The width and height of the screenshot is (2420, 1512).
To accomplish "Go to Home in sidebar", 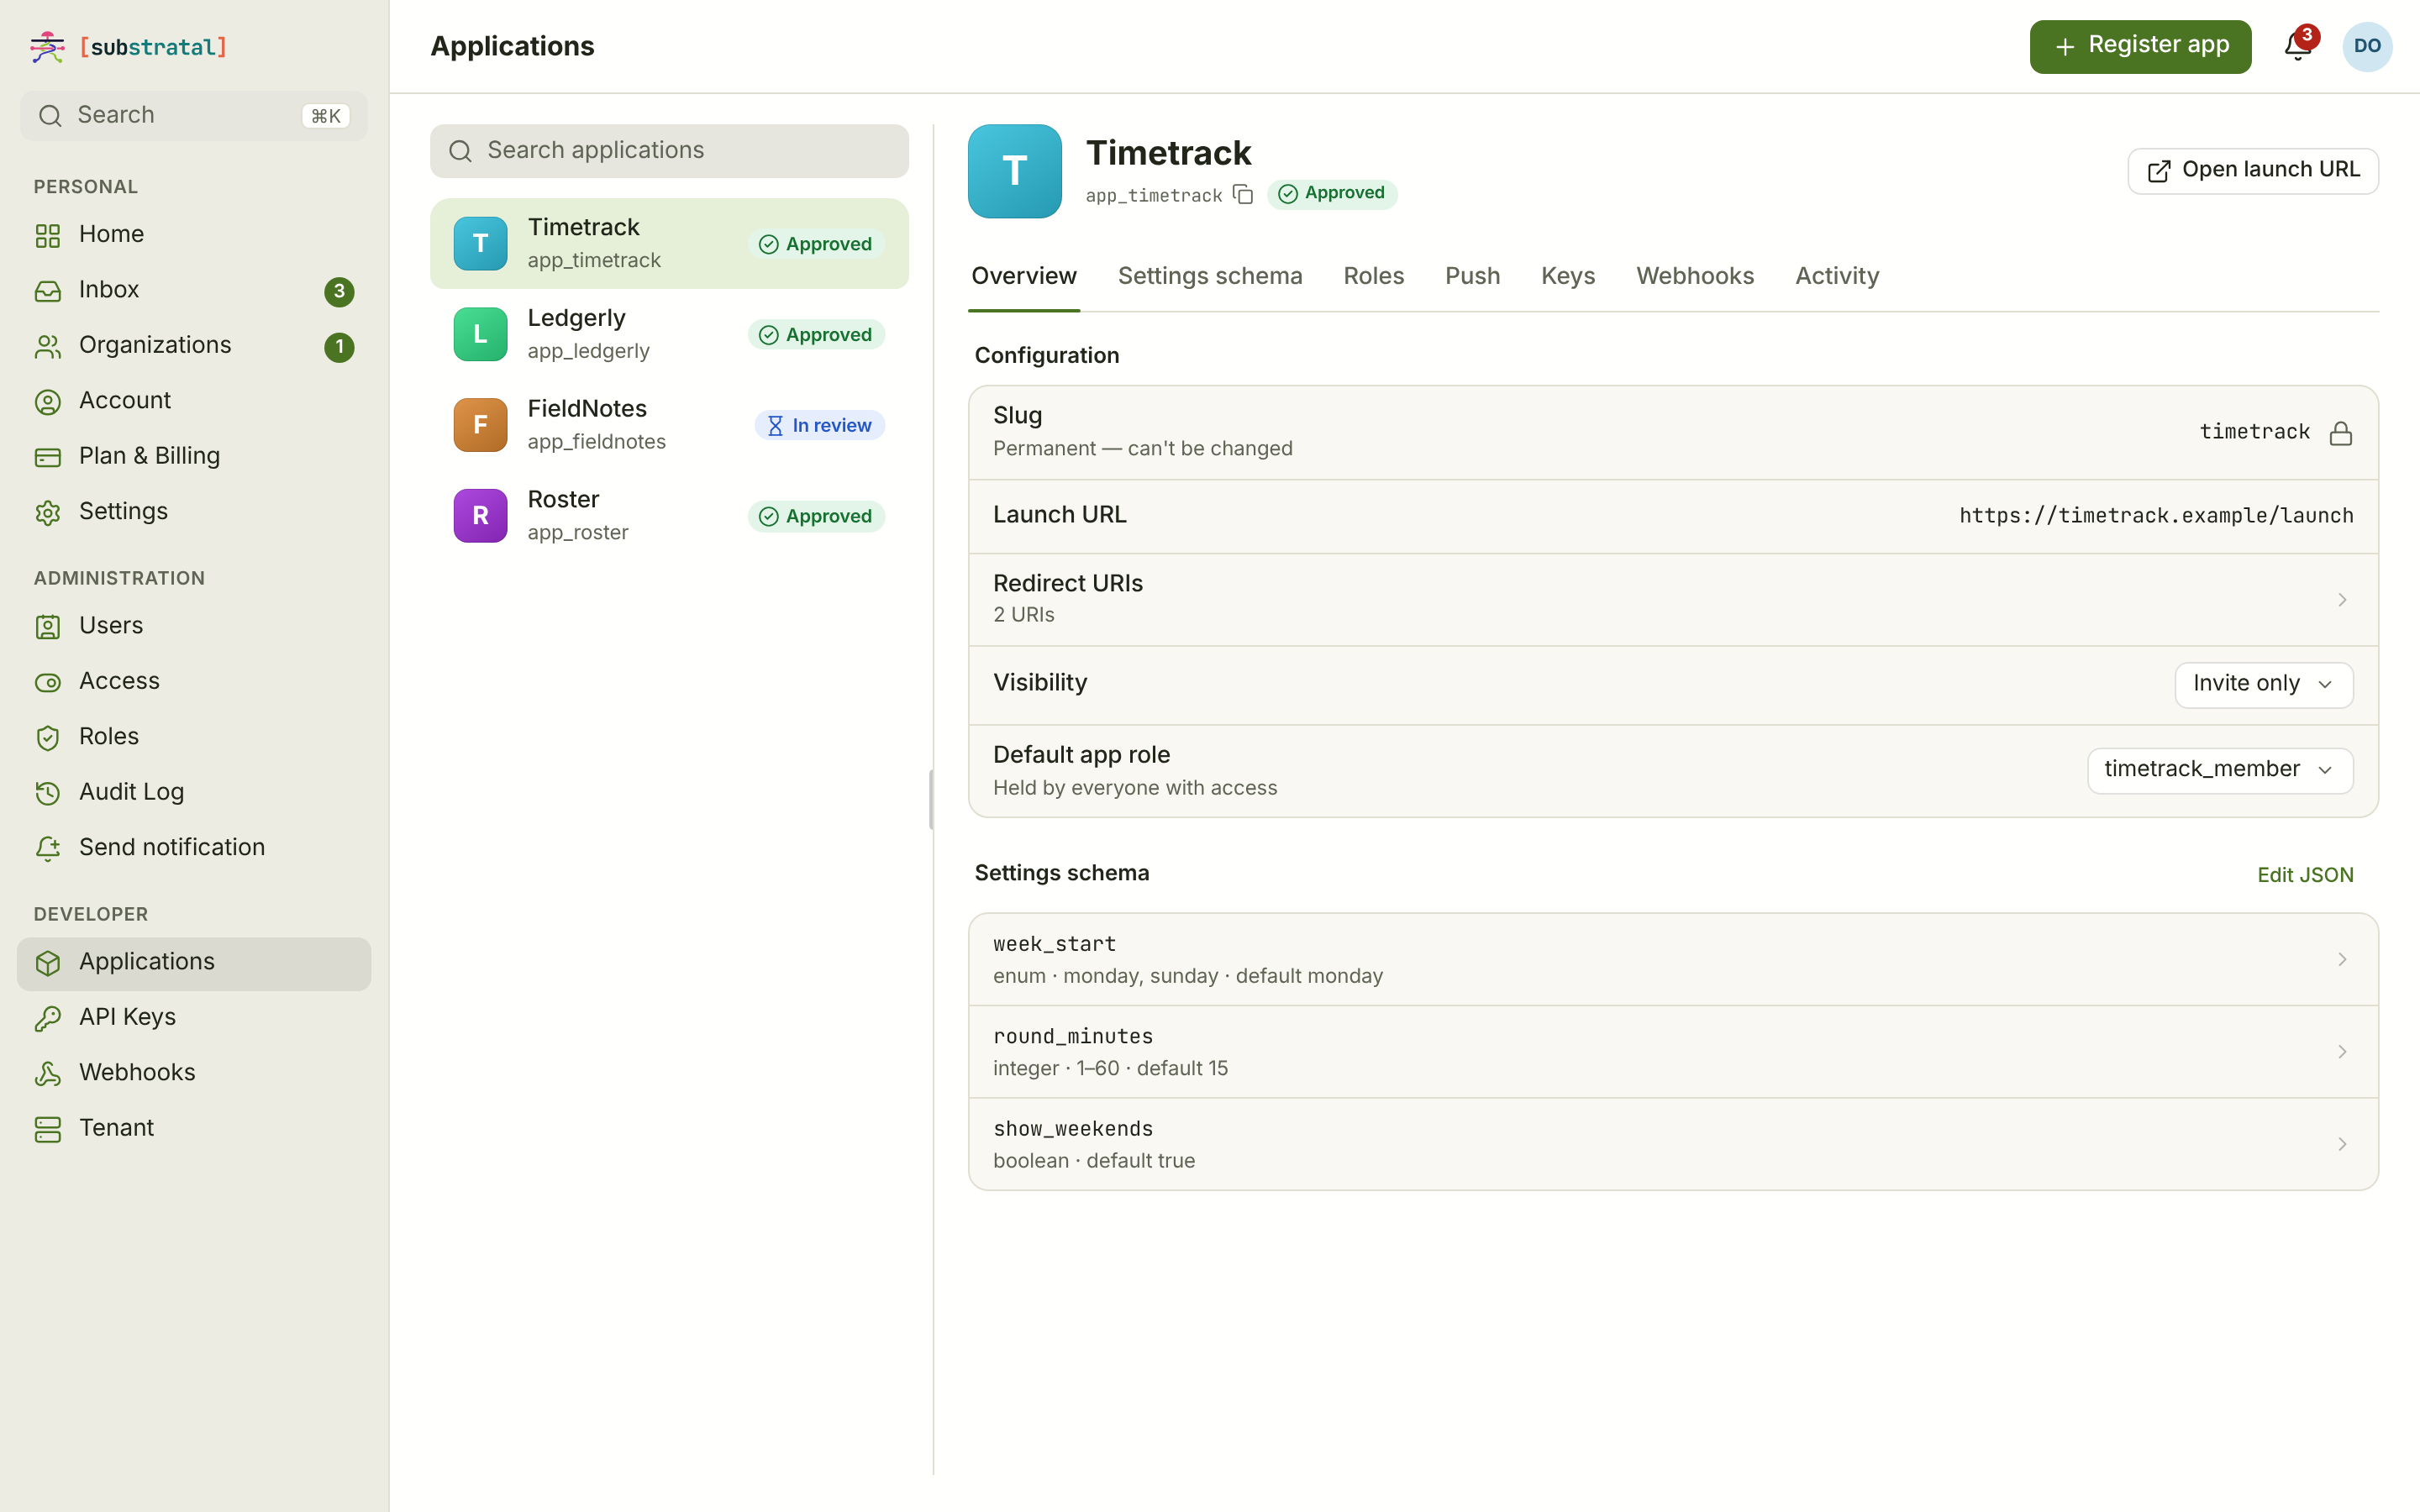I will (194, 234).
